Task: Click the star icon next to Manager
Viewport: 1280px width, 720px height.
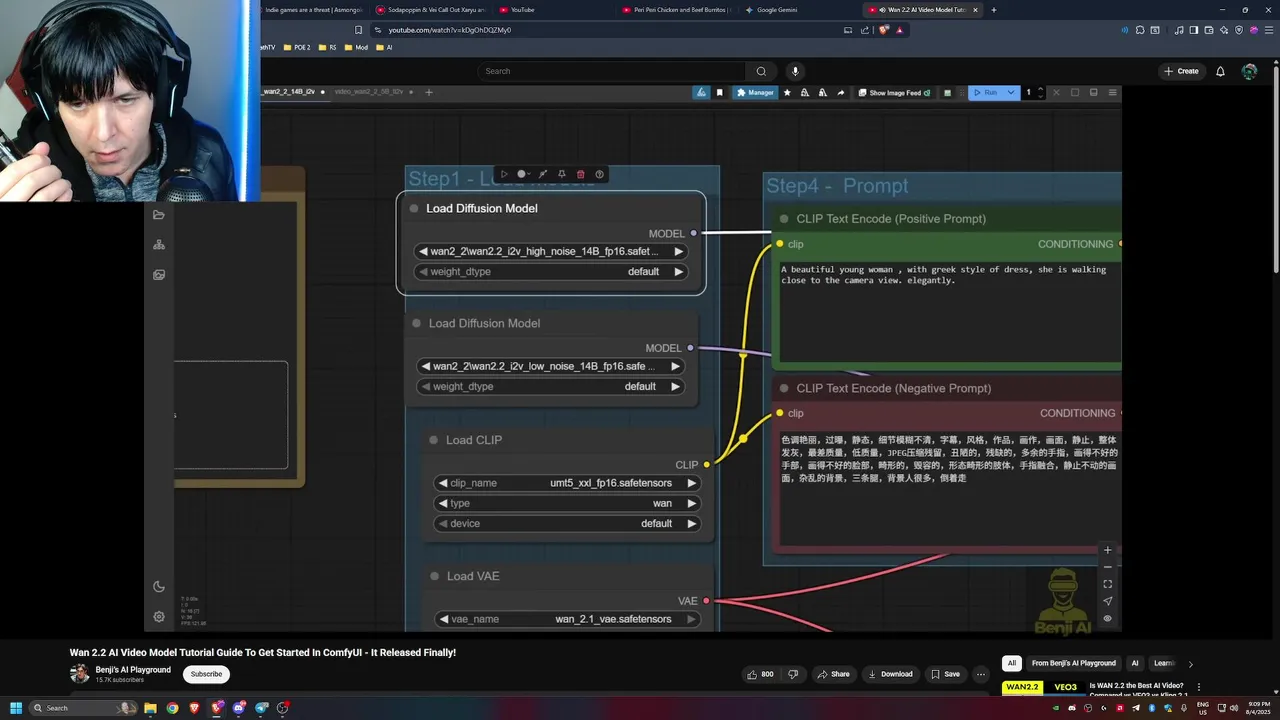Action: click(x=787, y=92)
